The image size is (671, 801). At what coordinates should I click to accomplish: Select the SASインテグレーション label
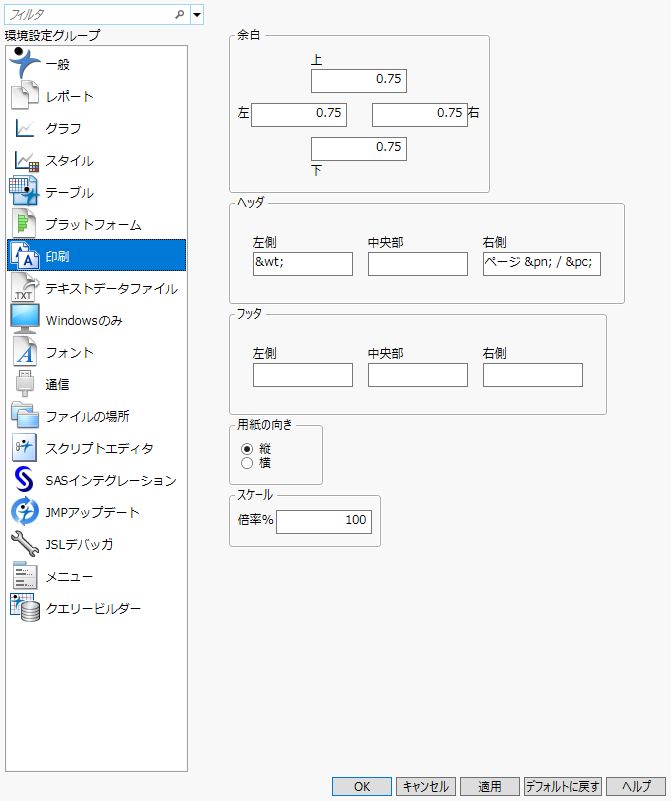click(111, 480)
